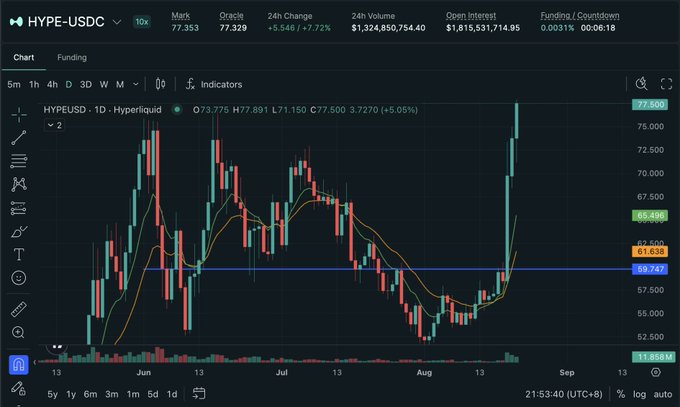Click the 24h Volume value $1,324,850,754.40

click(388, 28)
